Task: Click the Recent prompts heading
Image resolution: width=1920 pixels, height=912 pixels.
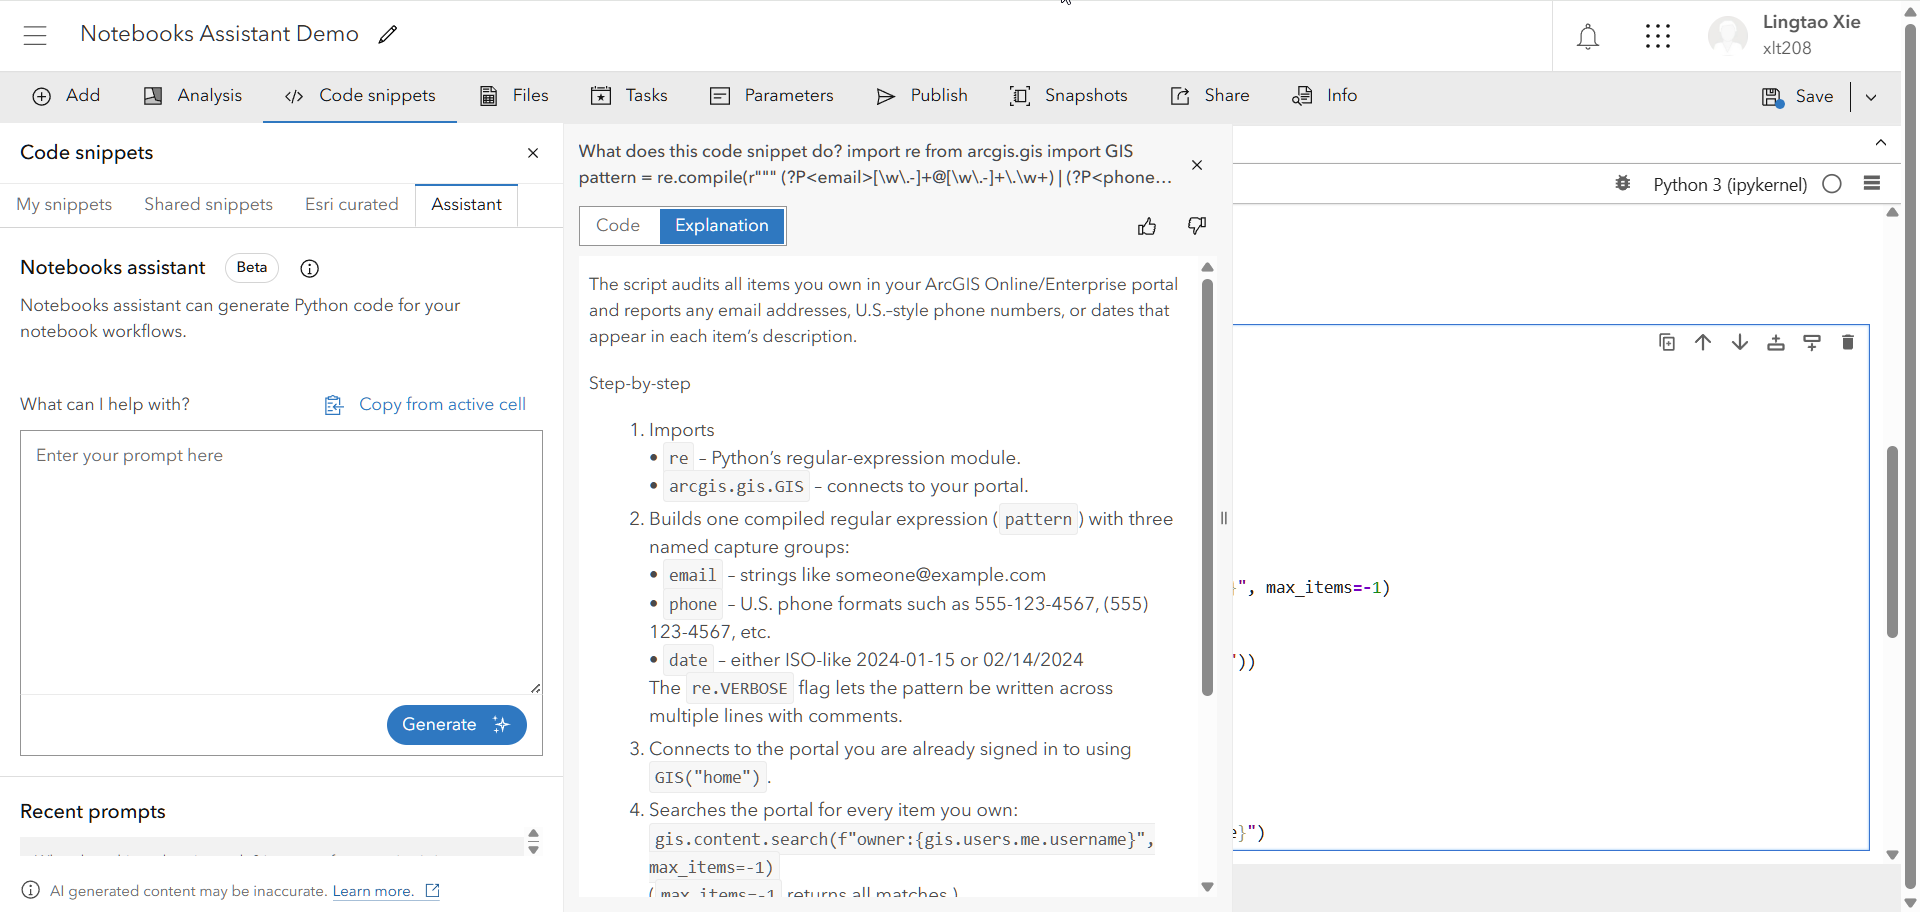Action: (x=93, y=812)
